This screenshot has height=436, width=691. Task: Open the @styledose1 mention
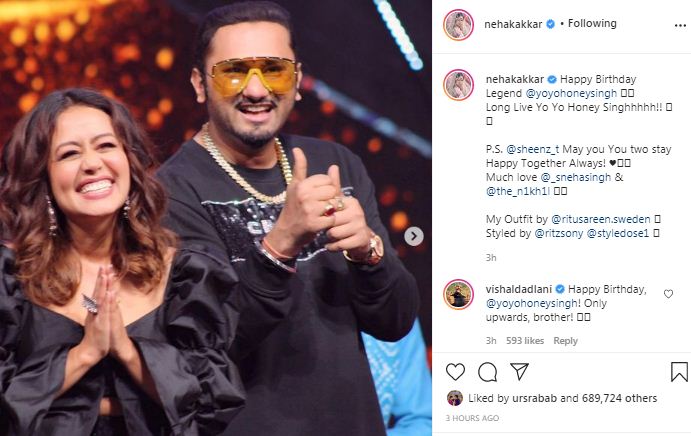click(x=618, y=233)
